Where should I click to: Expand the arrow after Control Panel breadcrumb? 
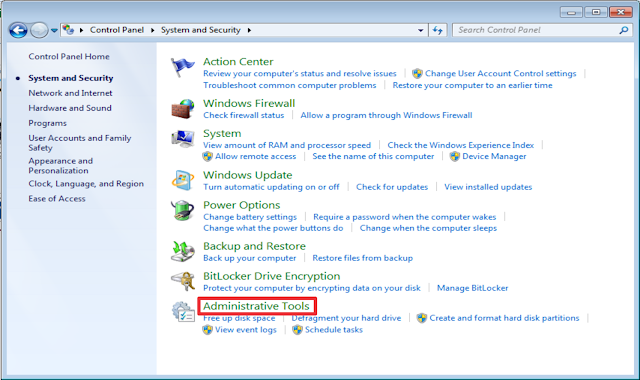pos(153,30)
